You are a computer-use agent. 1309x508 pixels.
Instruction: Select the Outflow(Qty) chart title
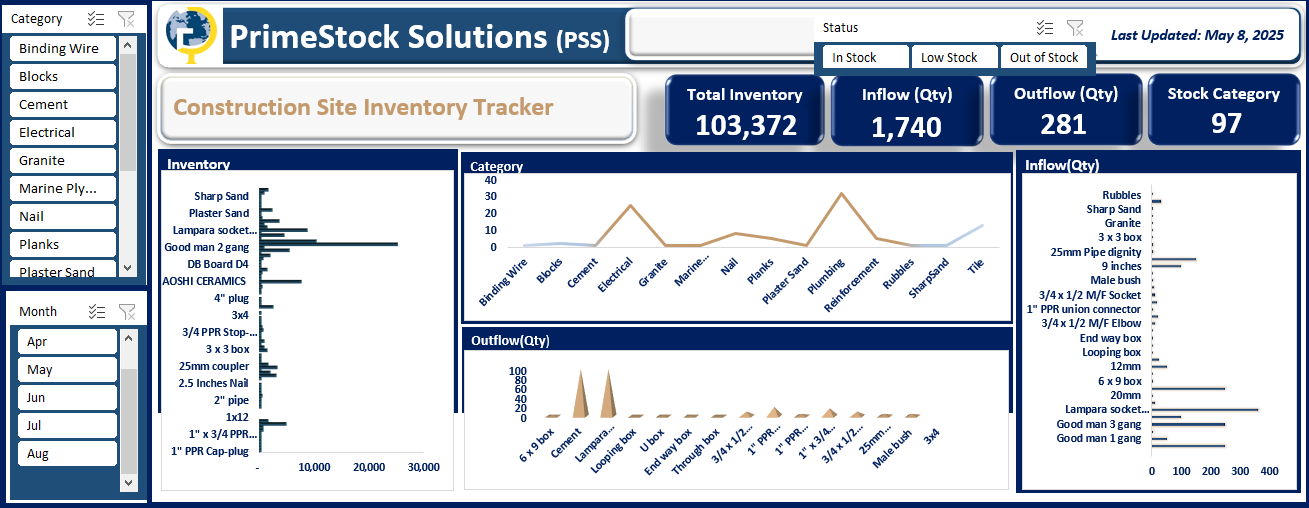tap(510, 340)
